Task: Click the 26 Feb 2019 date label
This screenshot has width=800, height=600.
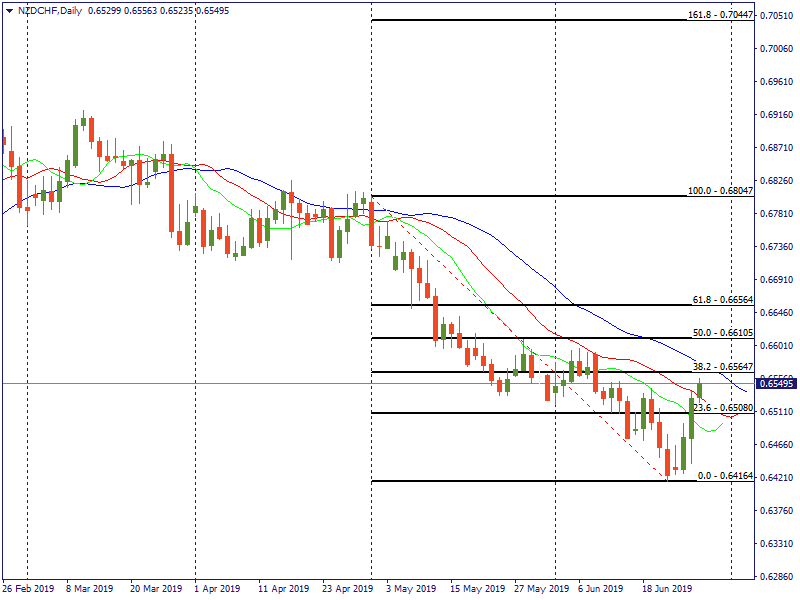Action: click(27, 589)
